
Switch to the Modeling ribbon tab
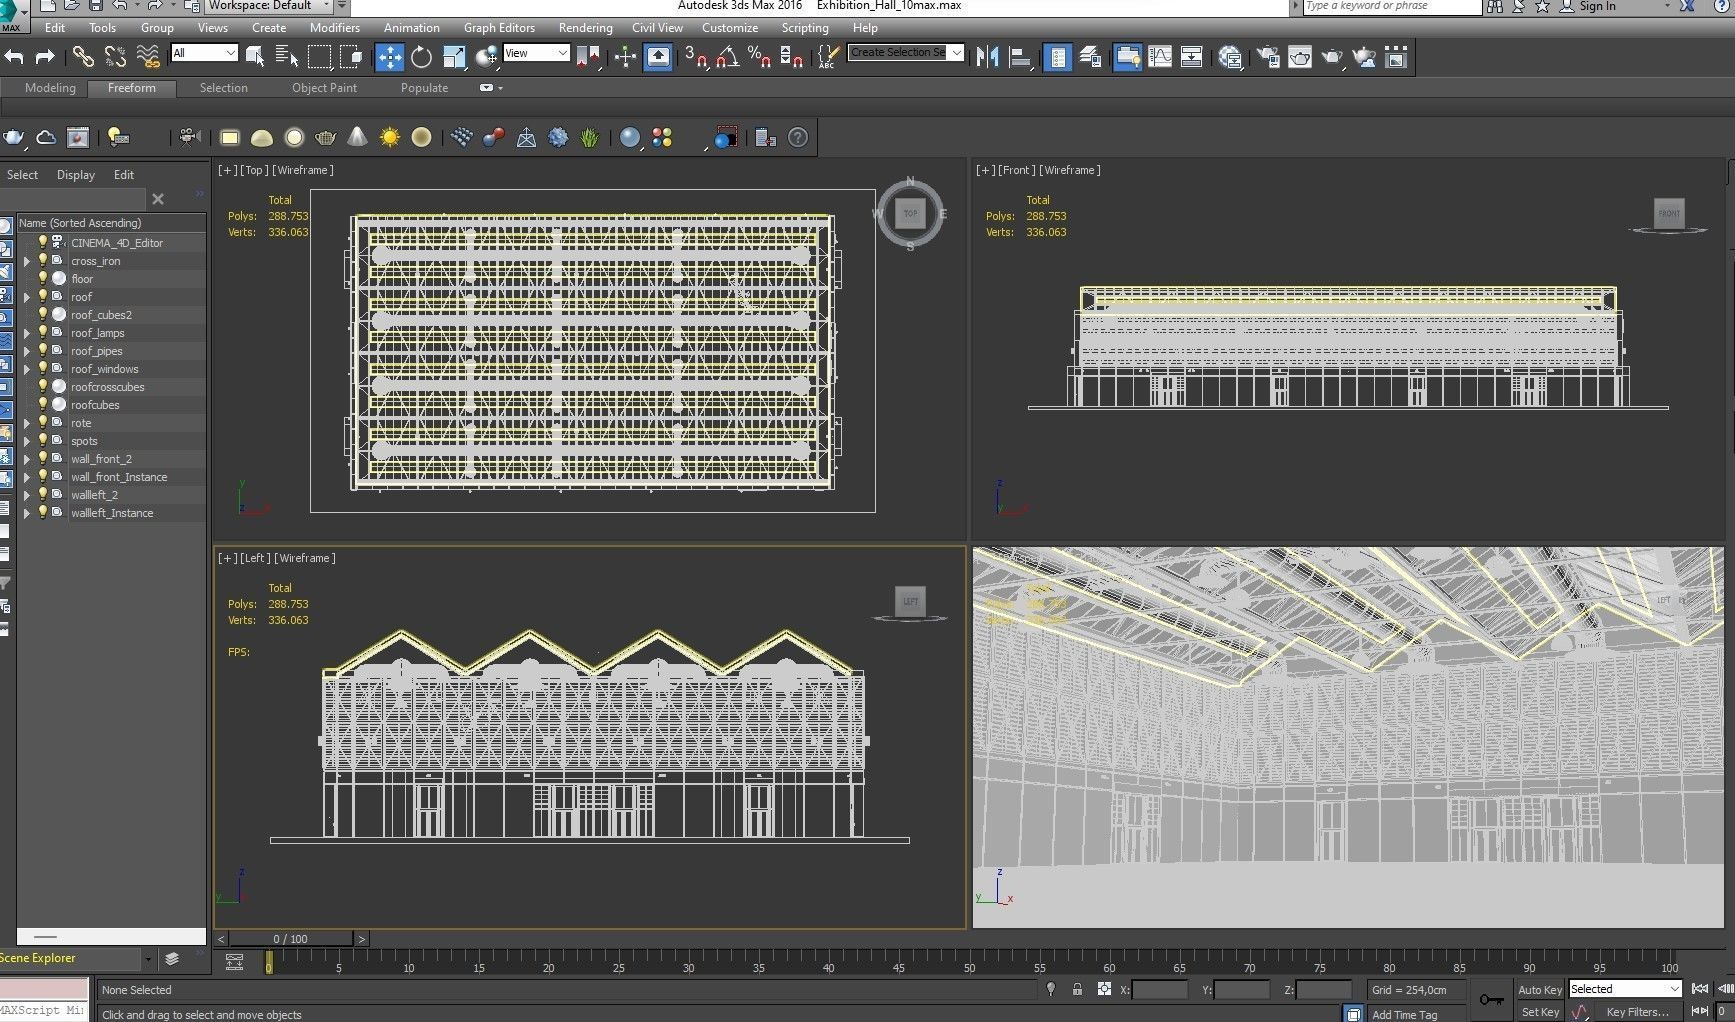[50, 88]
